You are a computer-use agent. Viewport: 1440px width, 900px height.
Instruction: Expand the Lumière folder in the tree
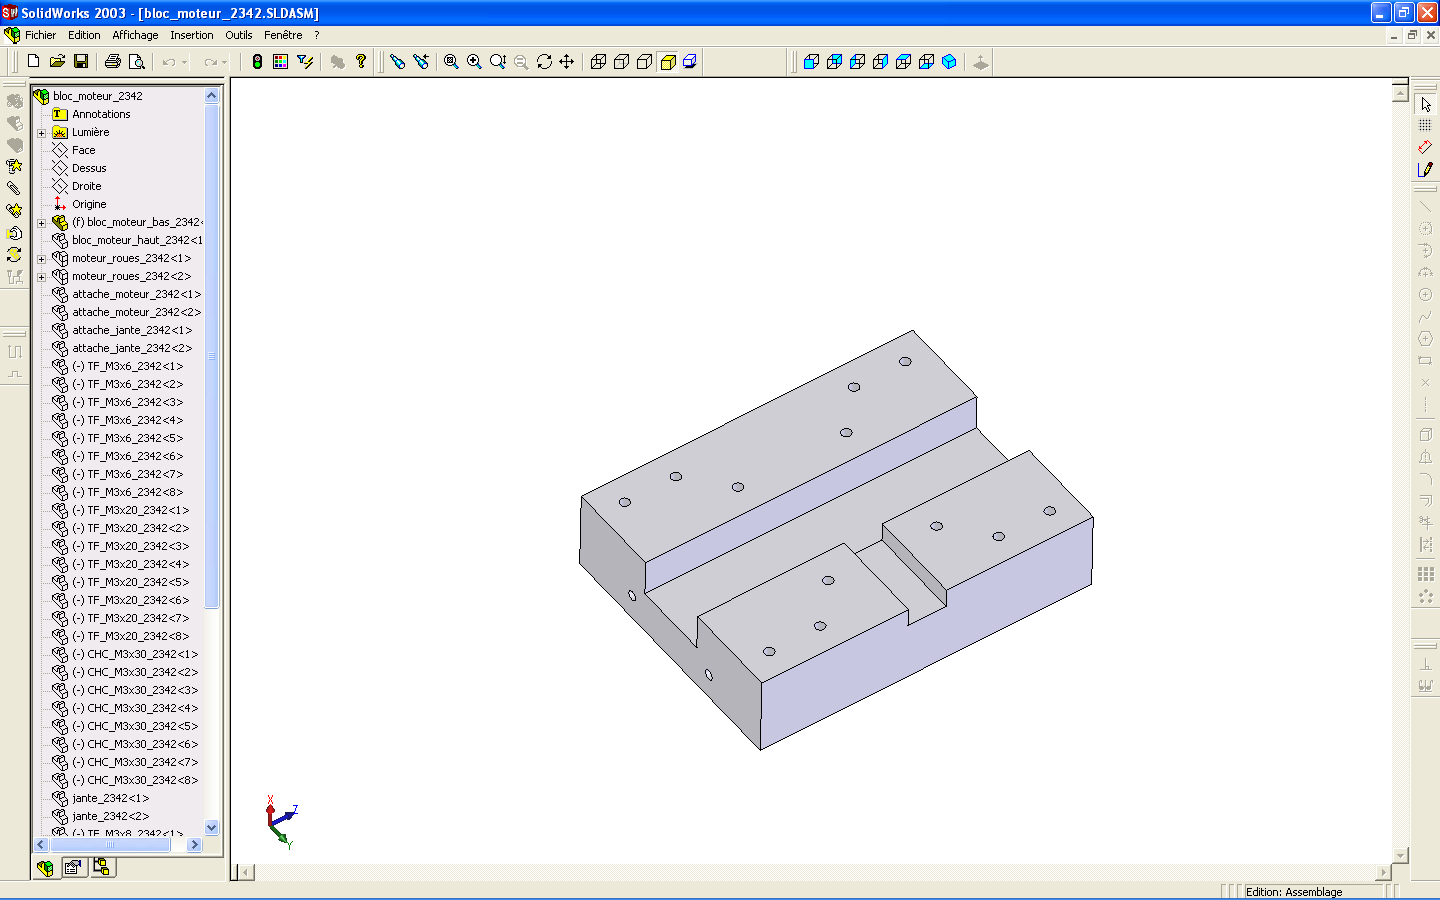(x=42, y=133)
